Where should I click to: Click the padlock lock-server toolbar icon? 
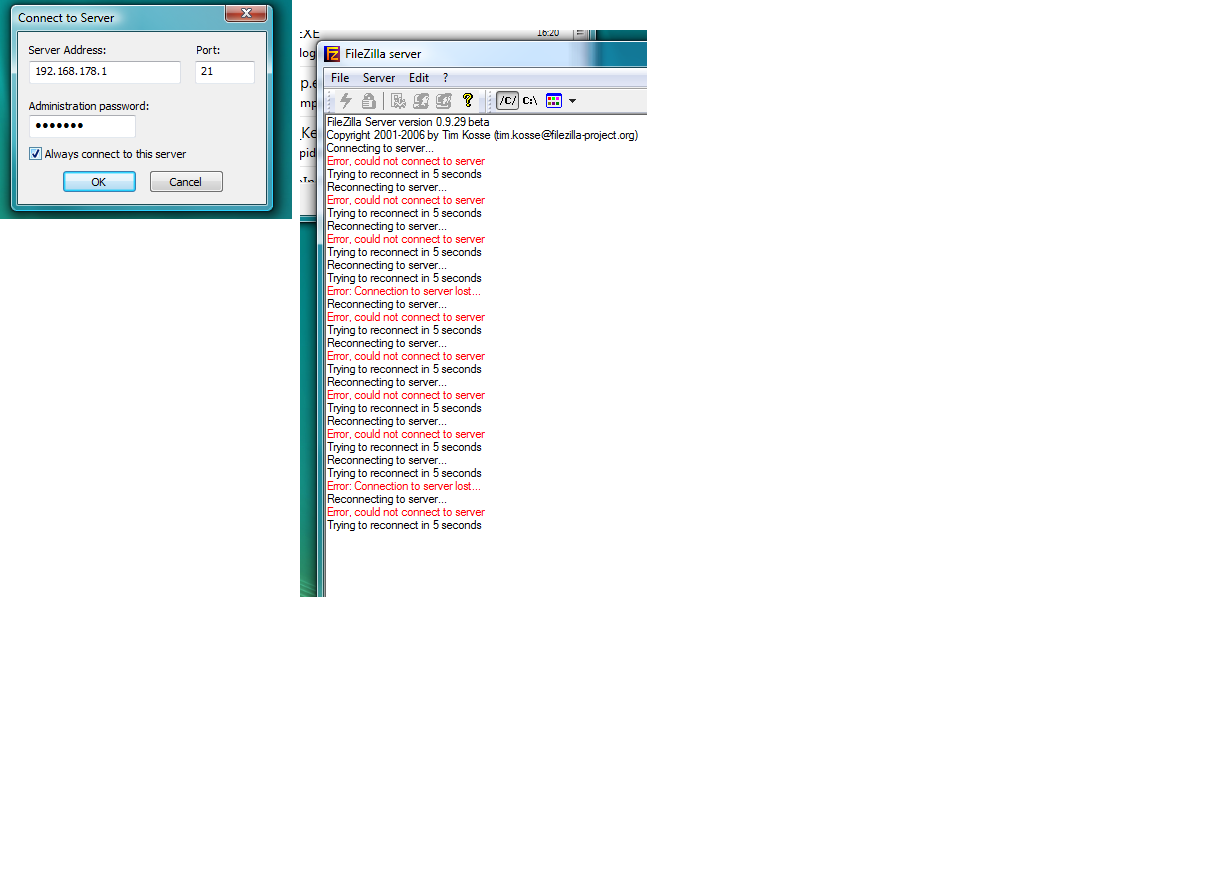pyautogui.click(x=369, y=101)
